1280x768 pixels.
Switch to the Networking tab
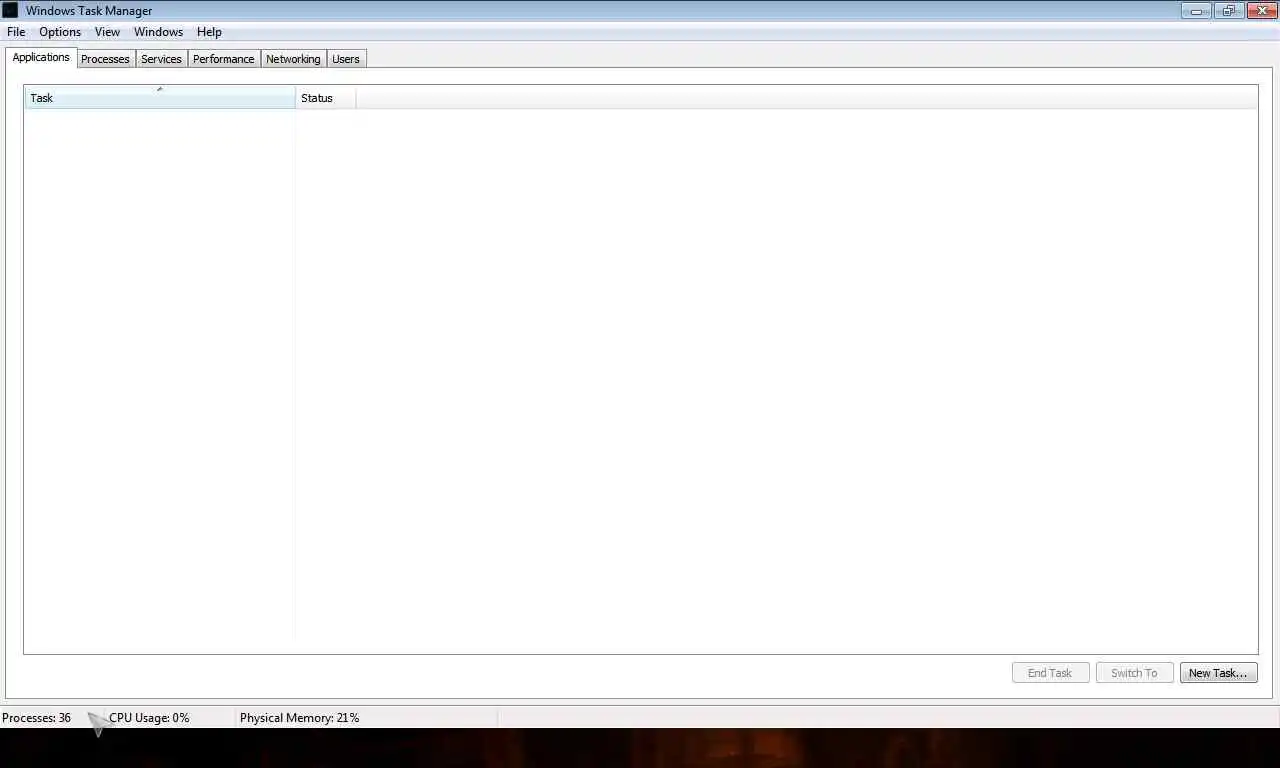[293, 59]
